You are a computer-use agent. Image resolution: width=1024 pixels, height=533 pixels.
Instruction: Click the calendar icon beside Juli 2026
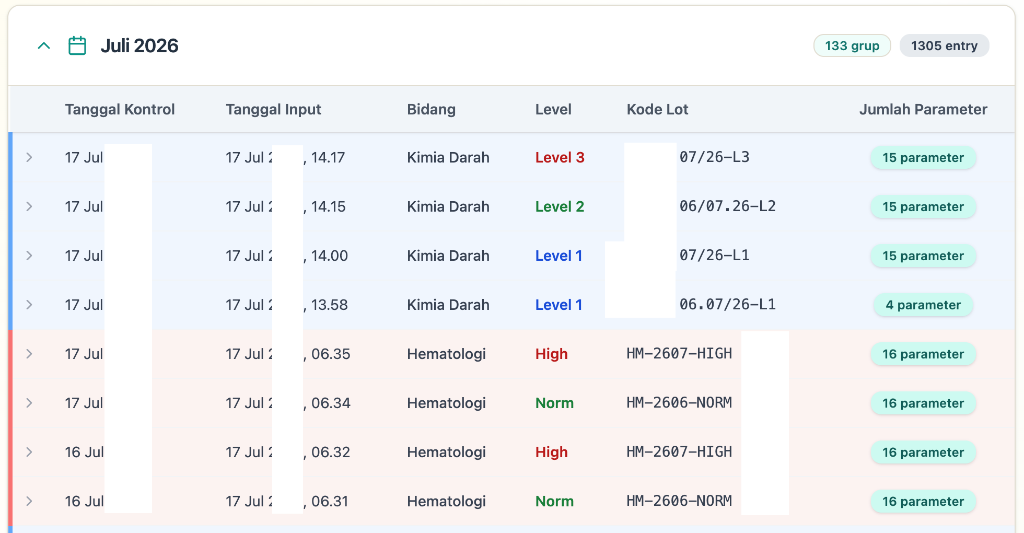(x=77, y=46)
